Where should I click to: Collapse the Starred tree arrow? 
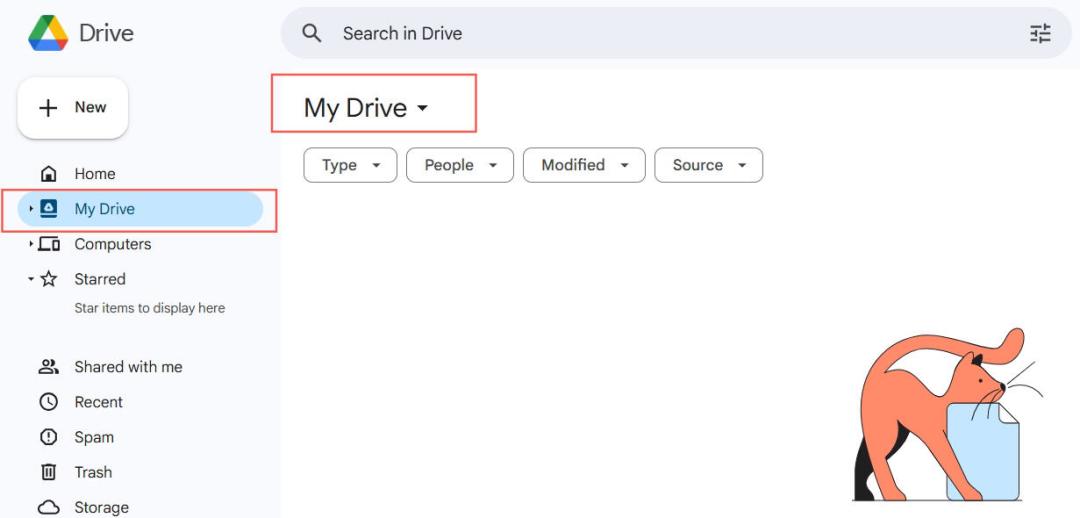(30, 279)
